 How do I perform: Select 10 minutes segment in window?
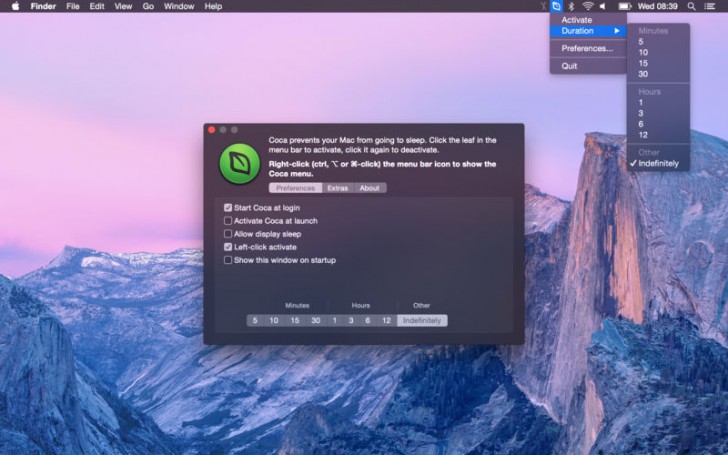click(x=274, y=320)
